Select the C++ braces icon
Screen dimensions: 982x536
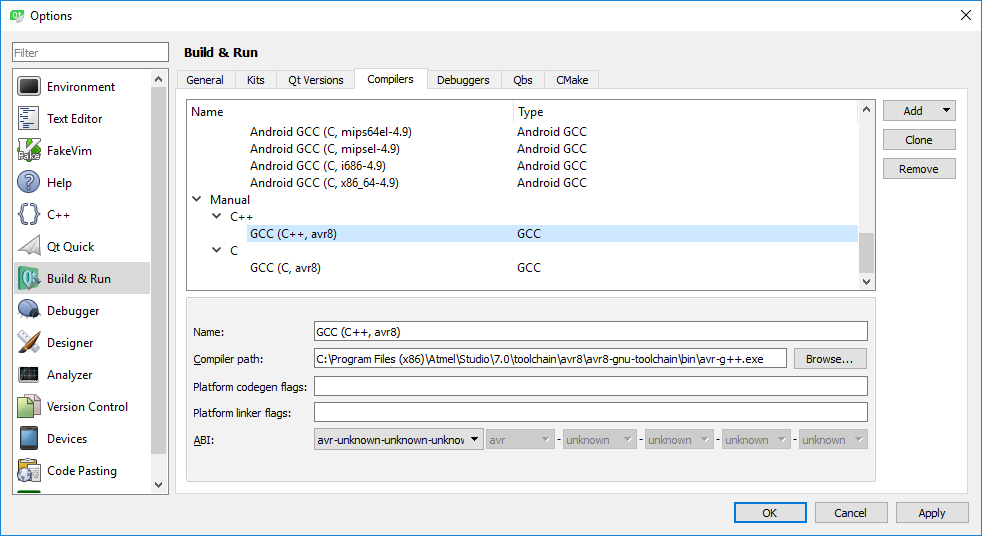pos(29,215)
